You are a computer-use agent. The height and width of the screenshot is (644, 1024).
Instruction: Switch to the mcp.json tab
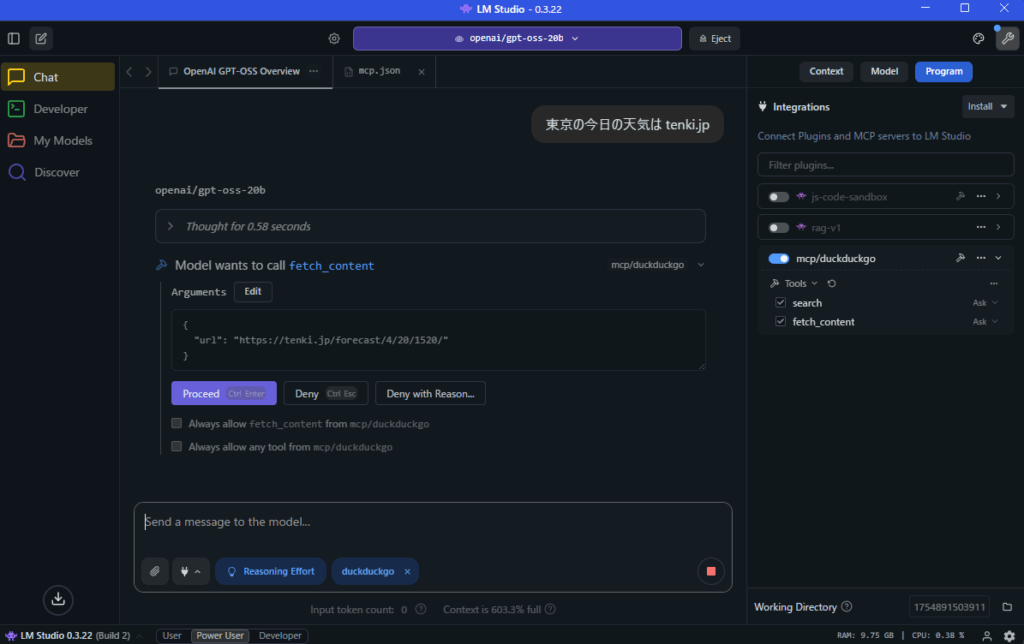point(379,72)
